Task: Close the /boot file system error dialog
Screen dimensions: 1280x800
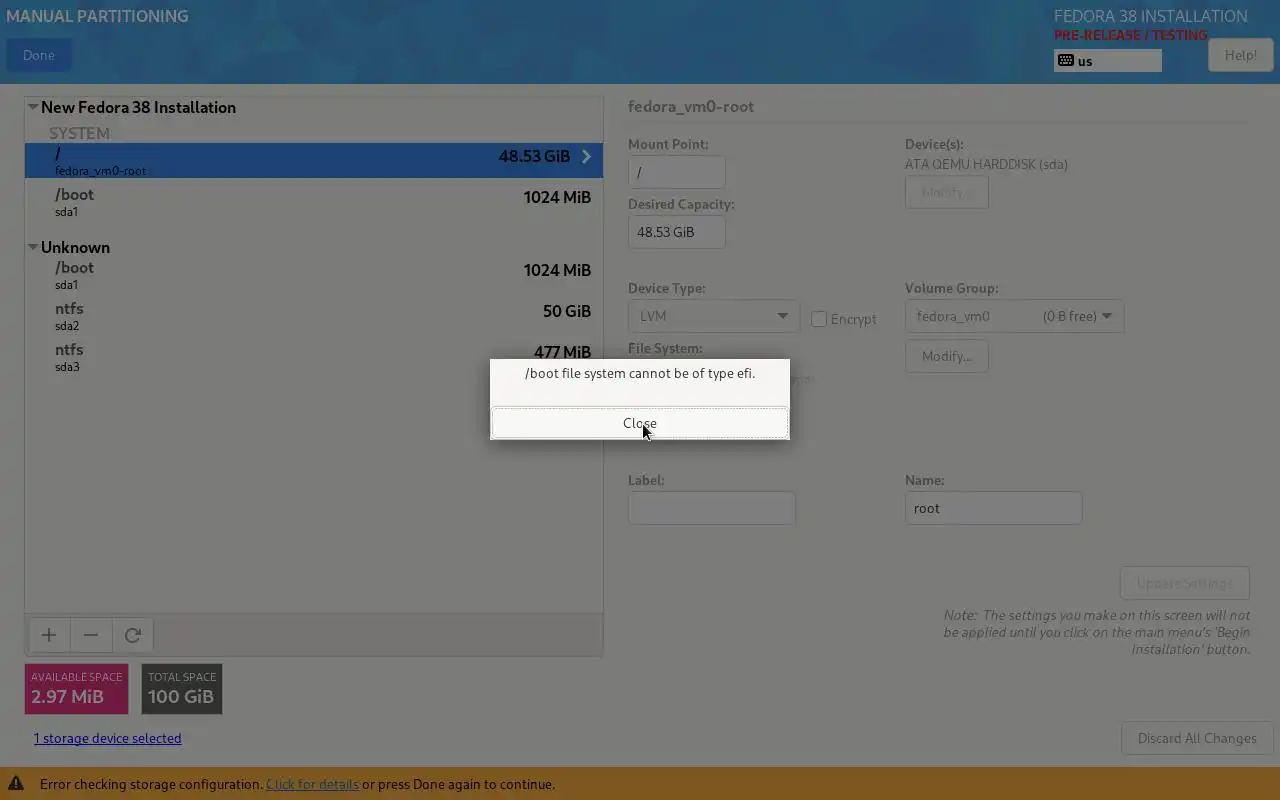Action: click(x=639, y=423)
